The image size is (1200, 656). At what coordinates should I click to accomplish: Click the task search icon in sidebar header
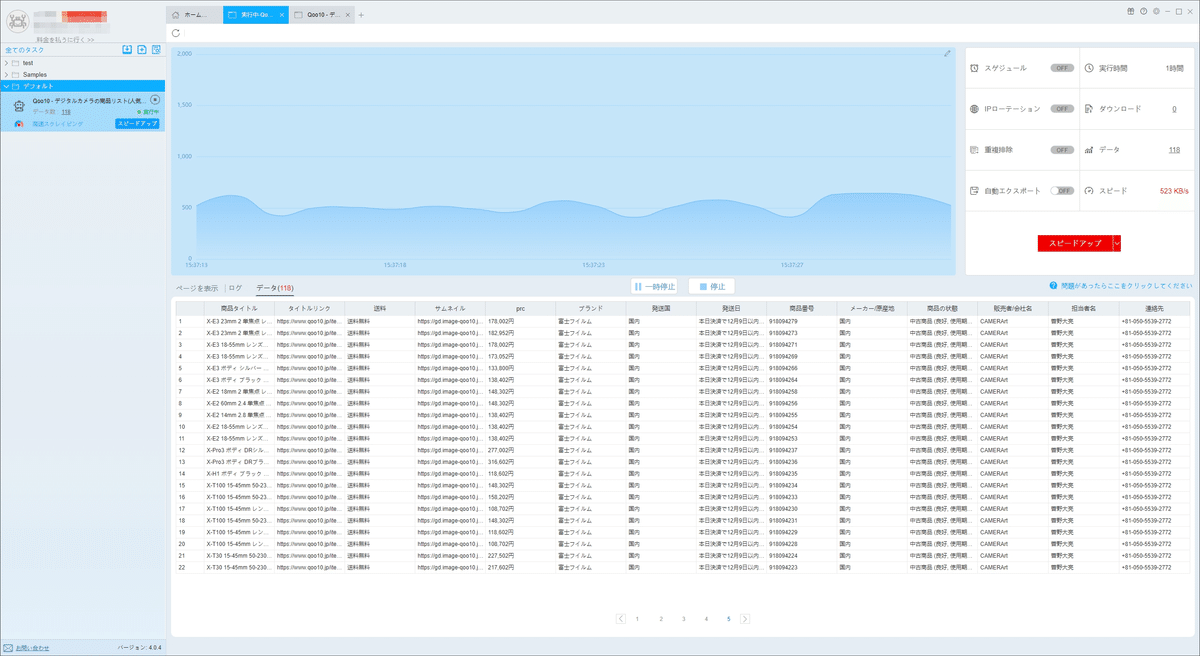coord(156,49)
